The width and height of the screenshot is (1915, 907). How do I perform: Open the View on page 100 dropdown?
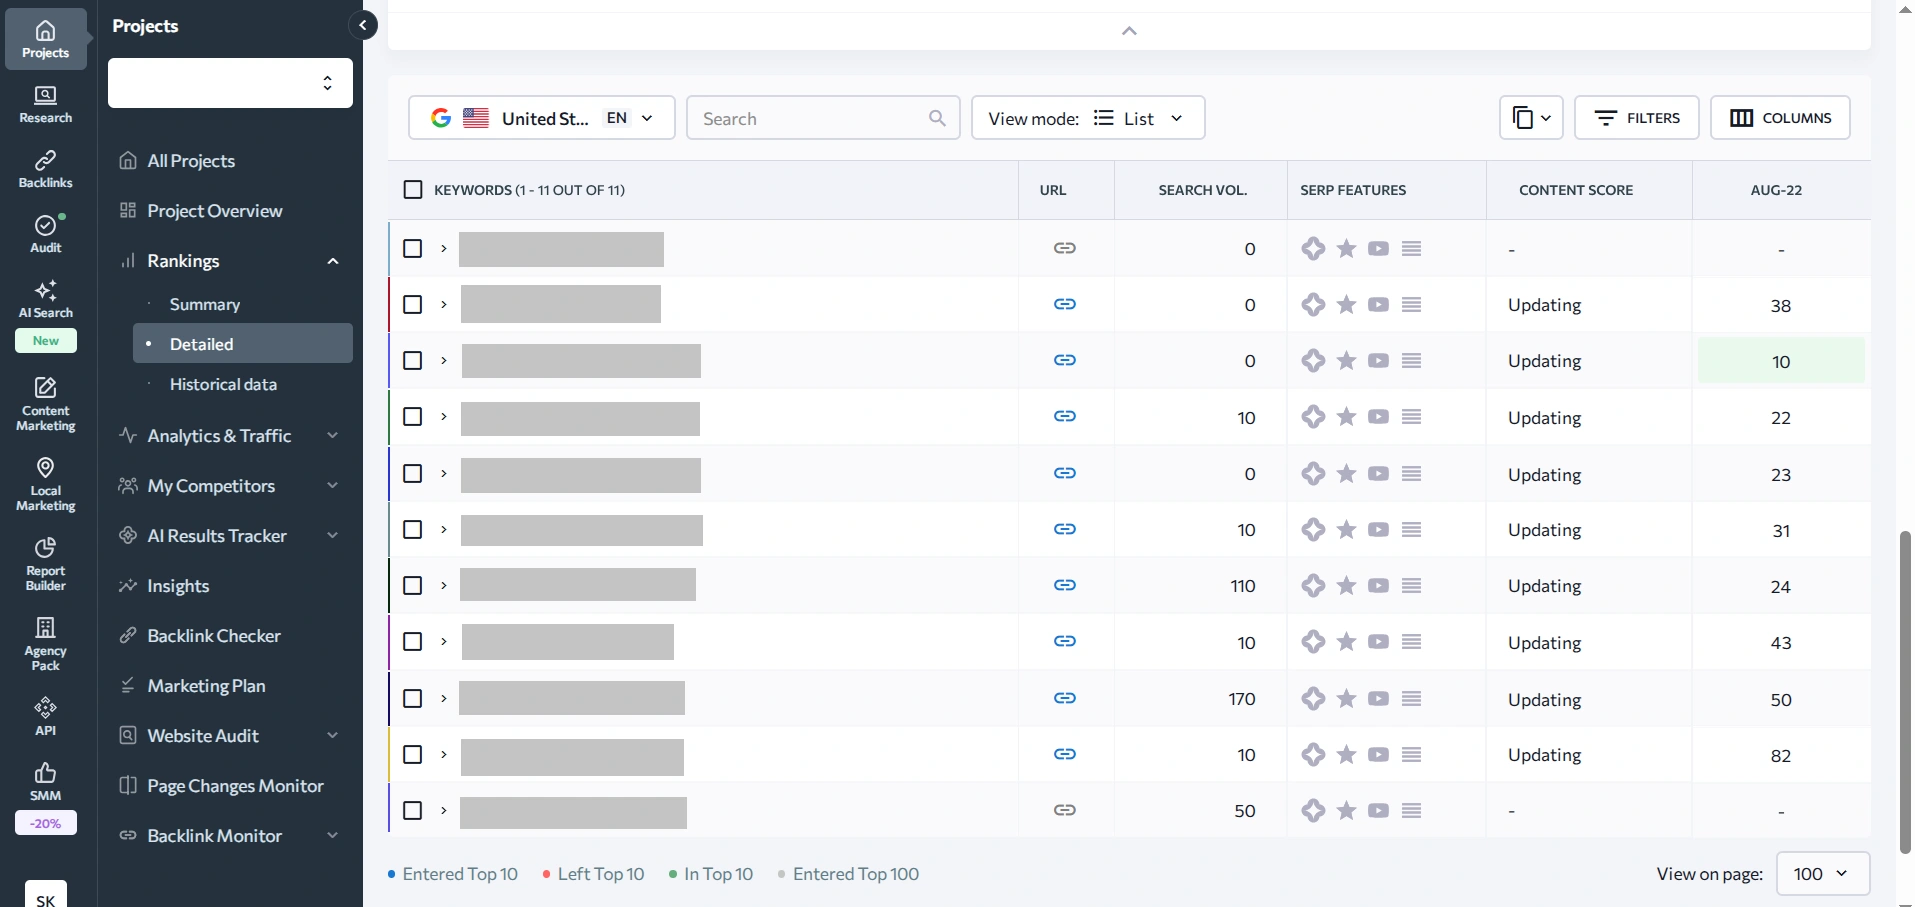[x=1823, y=874]
